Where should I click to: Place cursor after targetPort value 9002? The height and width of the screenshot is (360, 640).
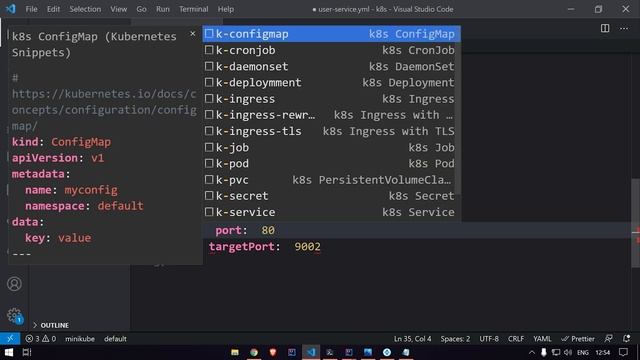tap(321, 247)
